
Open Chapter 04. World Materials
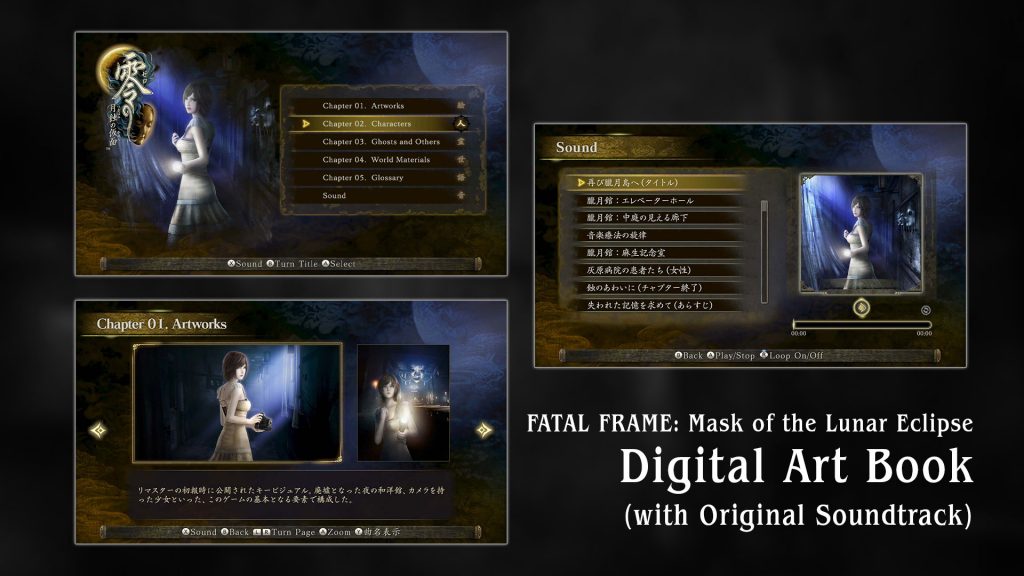376,160
